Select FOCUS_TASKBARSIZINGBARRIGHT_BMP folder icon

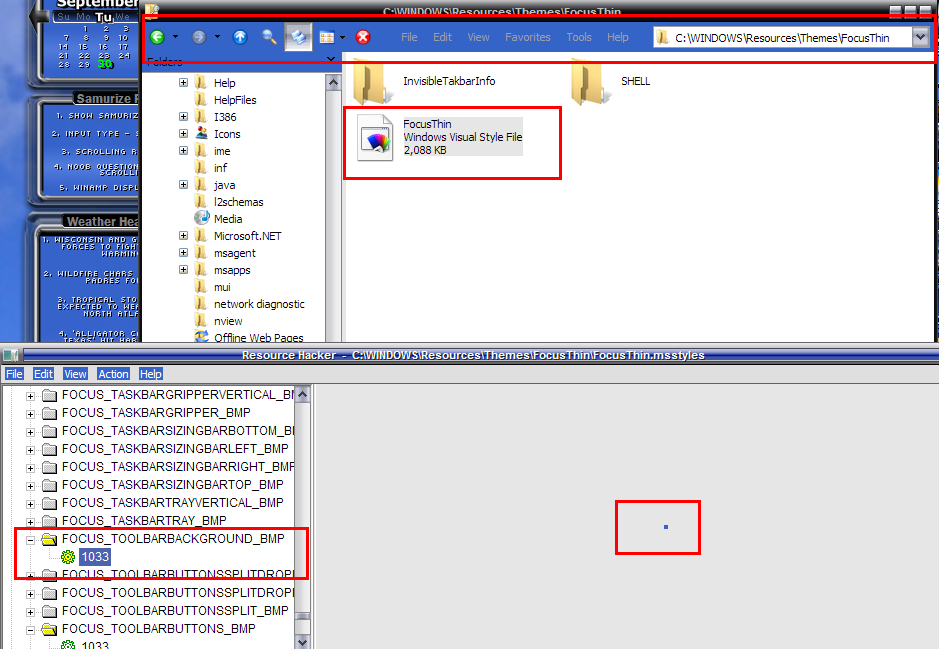pos(50,467)
